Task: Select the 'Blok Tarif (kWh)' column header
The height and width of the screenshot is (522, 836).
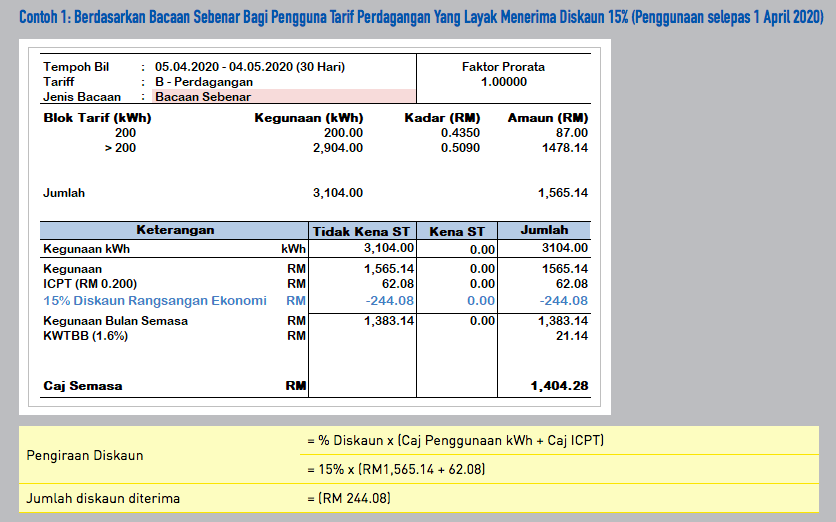Action: [x=98, y=118]
